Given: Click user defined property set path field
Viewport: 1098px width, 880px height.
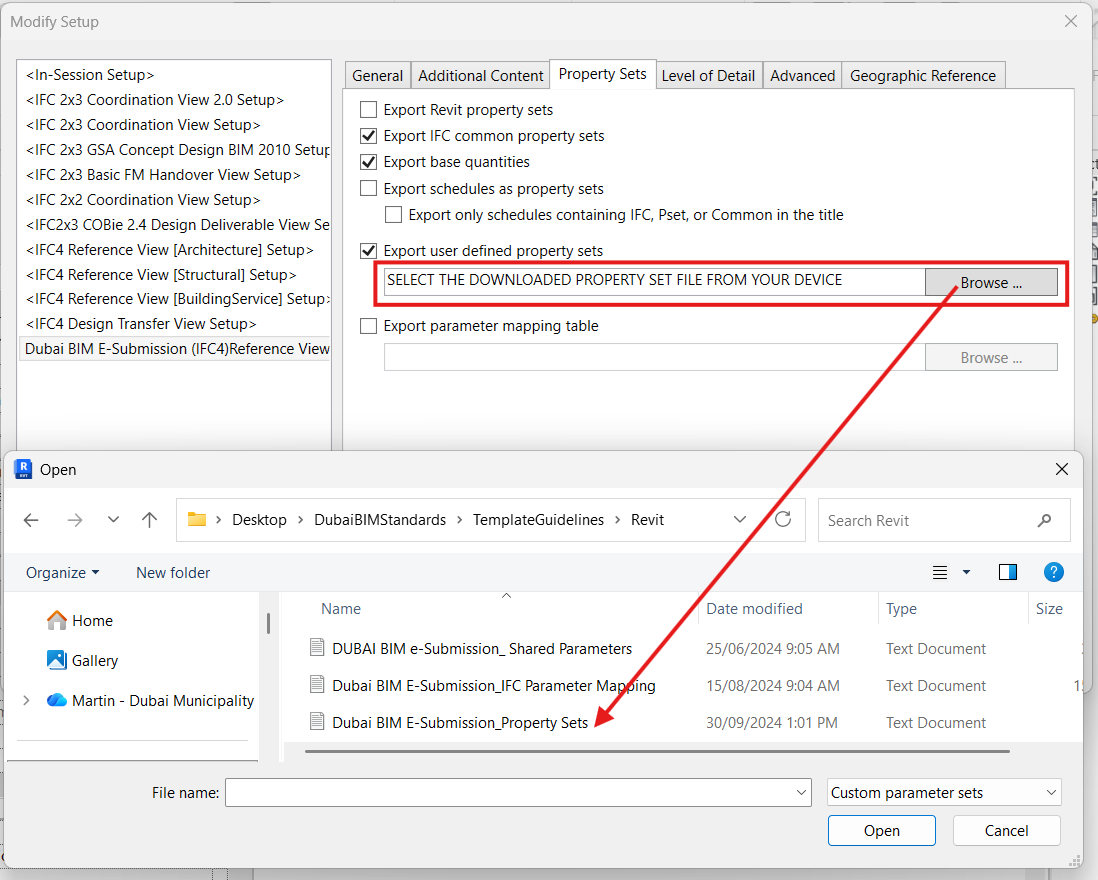Looking at the screenshot, I should [654, 281].
